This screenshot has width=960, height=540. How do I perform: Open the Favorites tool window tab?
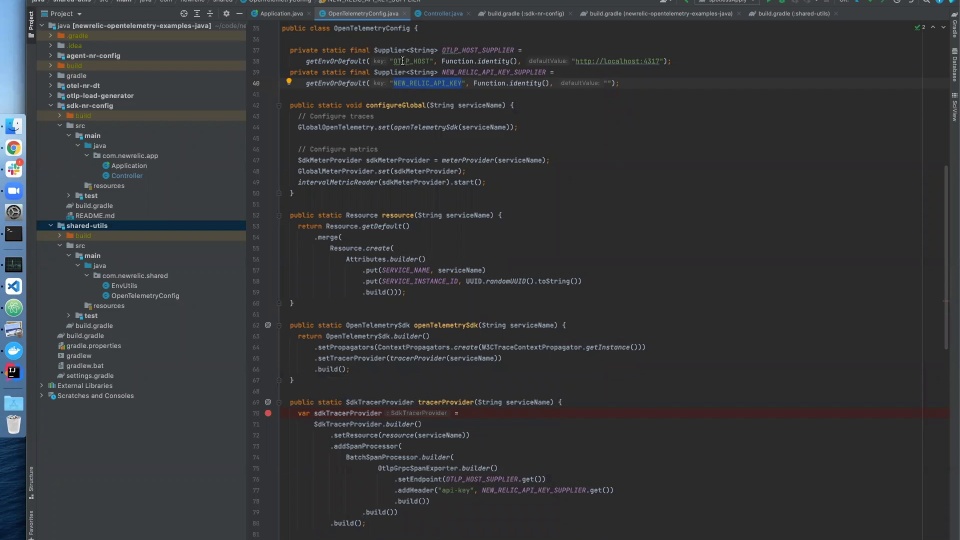(x=31, y=524)
